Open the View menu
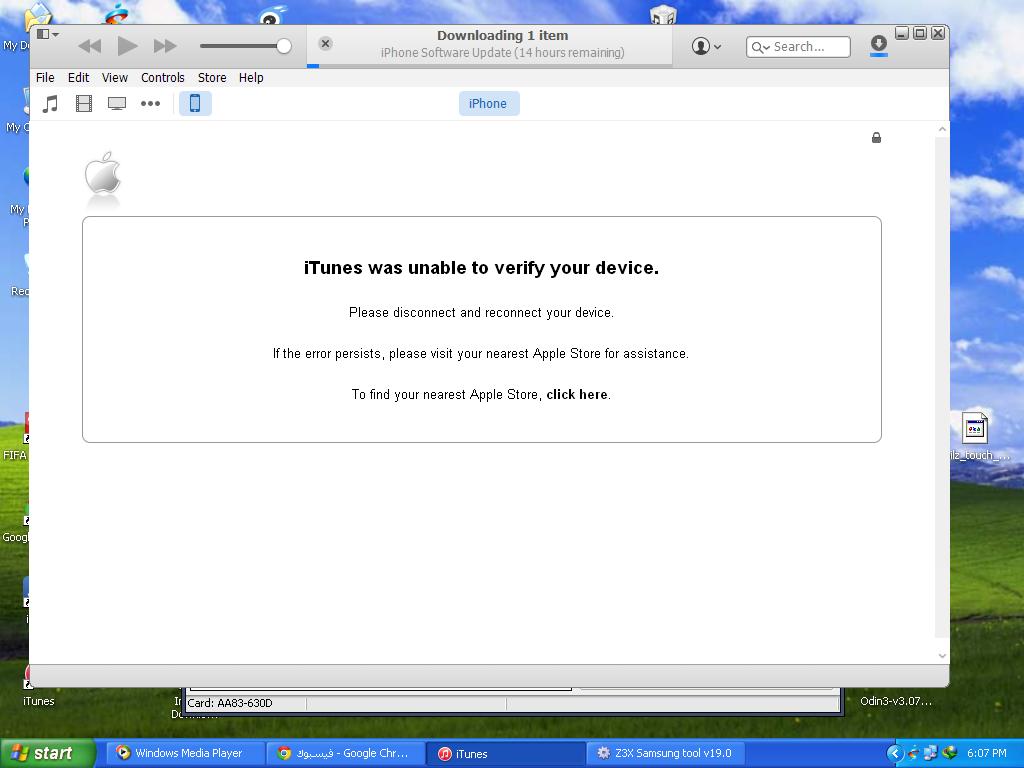This screenshot has height=768, width=1024. coord(115,78)
